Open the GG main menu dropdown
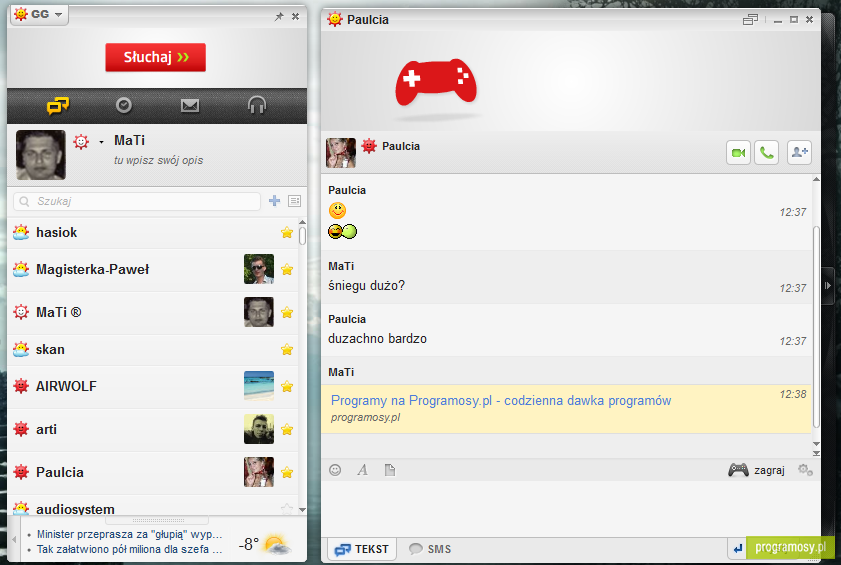Screen dimensions: 841x565 [39, 14]
